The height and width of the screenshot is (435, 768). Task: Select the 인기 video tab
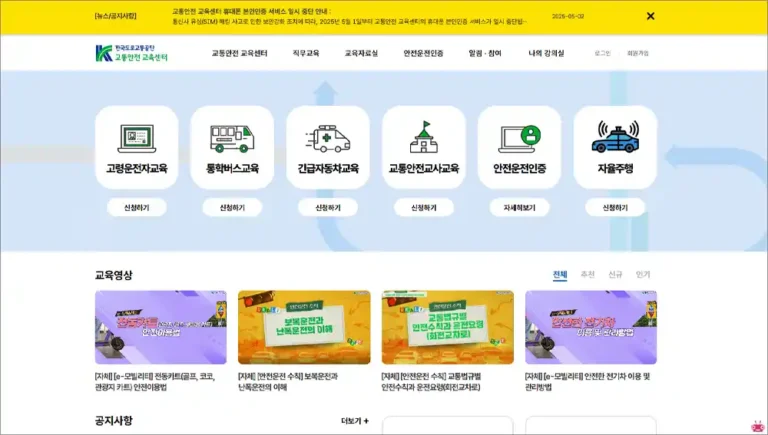pyautogui.click(x=643, y=275)
